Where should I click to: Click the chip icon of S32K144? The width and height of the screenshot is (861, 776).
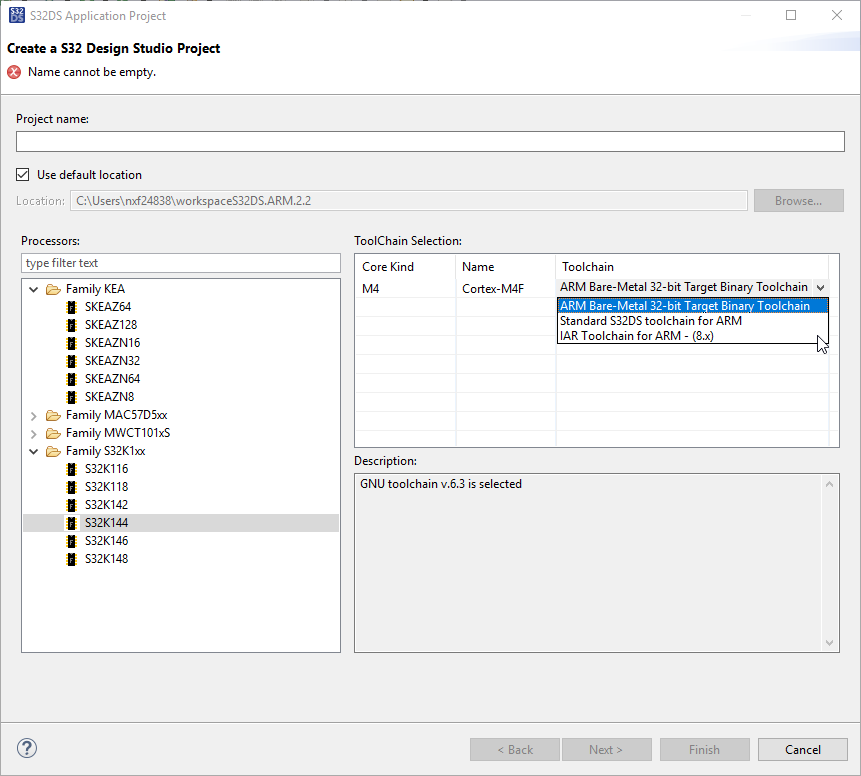point(71,523)
